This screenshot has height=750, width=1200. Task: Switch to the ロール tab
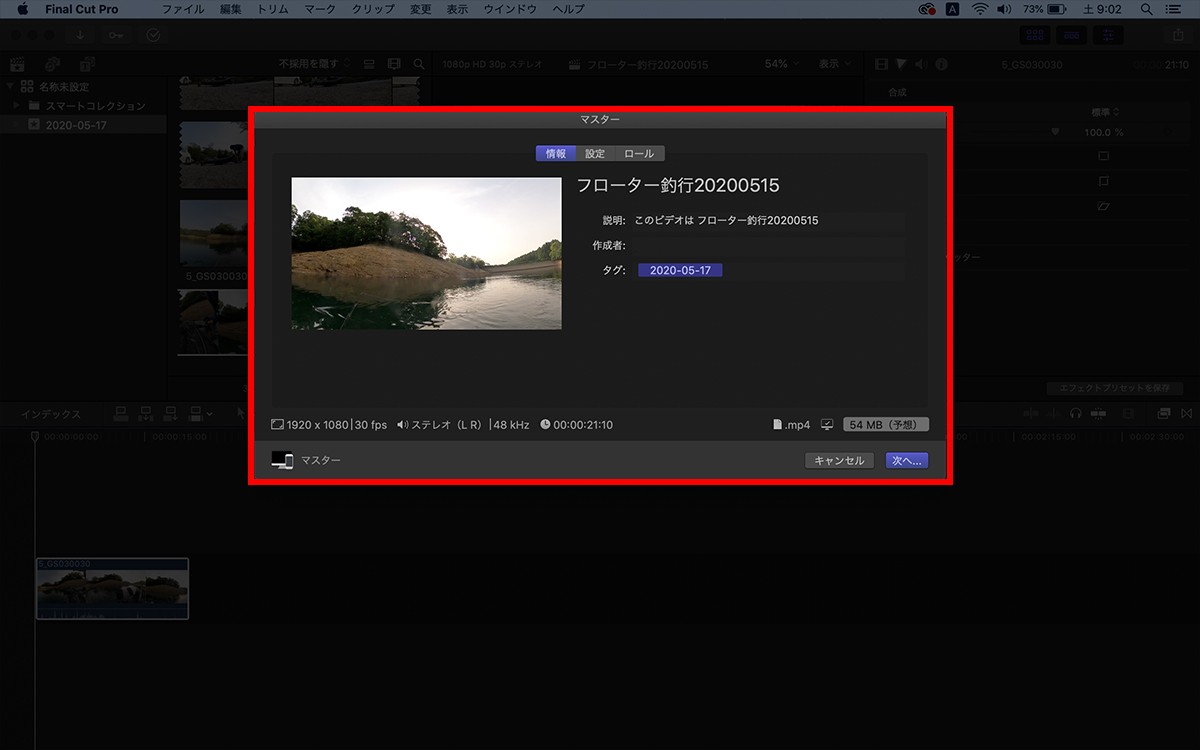tap(639, 154)
